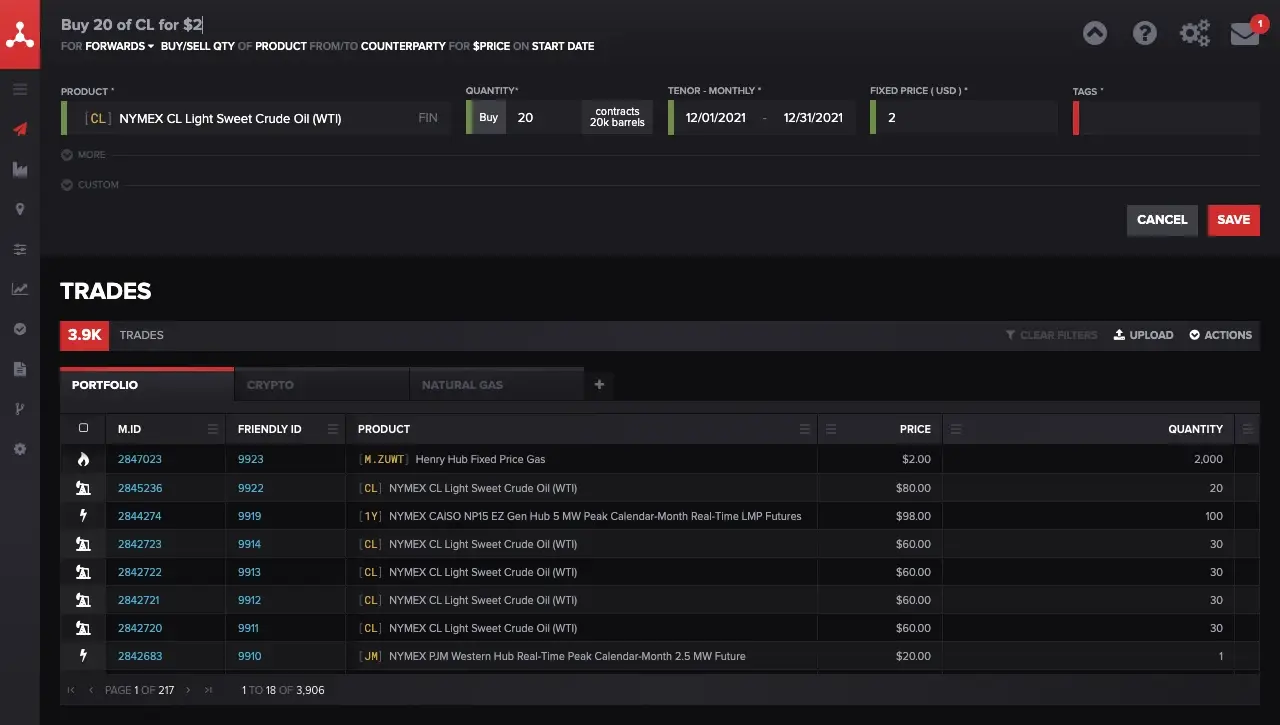The width and height of the screenshot is (1280, 725).
Task: Click NYMEX PJM Western Hub product row
Action: [x=567, y=656]
